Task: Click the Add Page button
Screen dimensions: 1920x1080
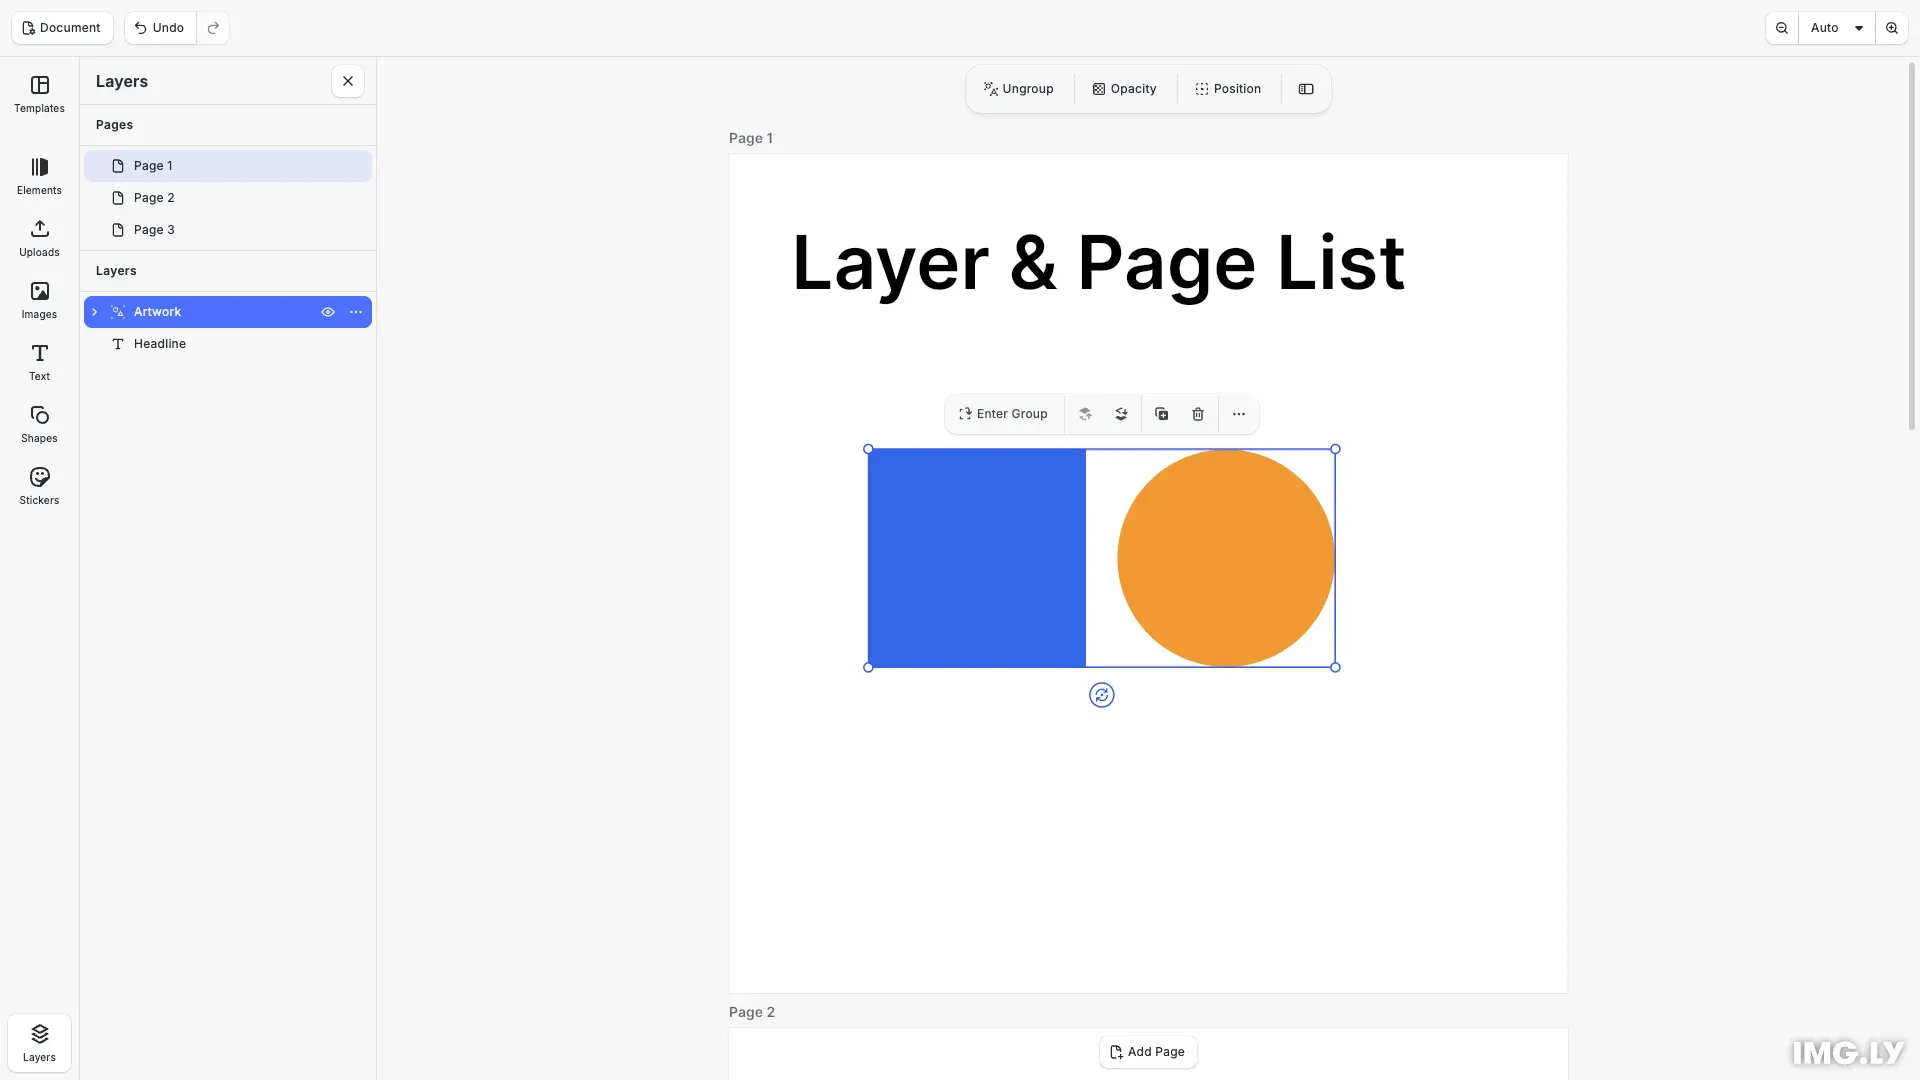Action: 1148,1052
